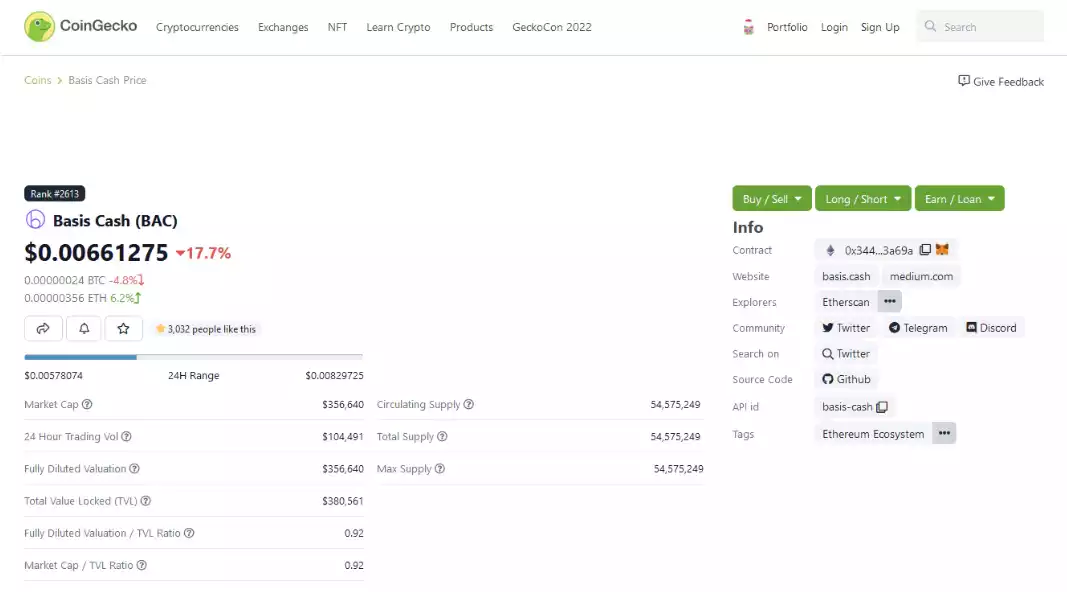This screenshot has height=592, width=1067.
Task: Expand the Earn / Loan dropdown
Action: pos(959,199)
